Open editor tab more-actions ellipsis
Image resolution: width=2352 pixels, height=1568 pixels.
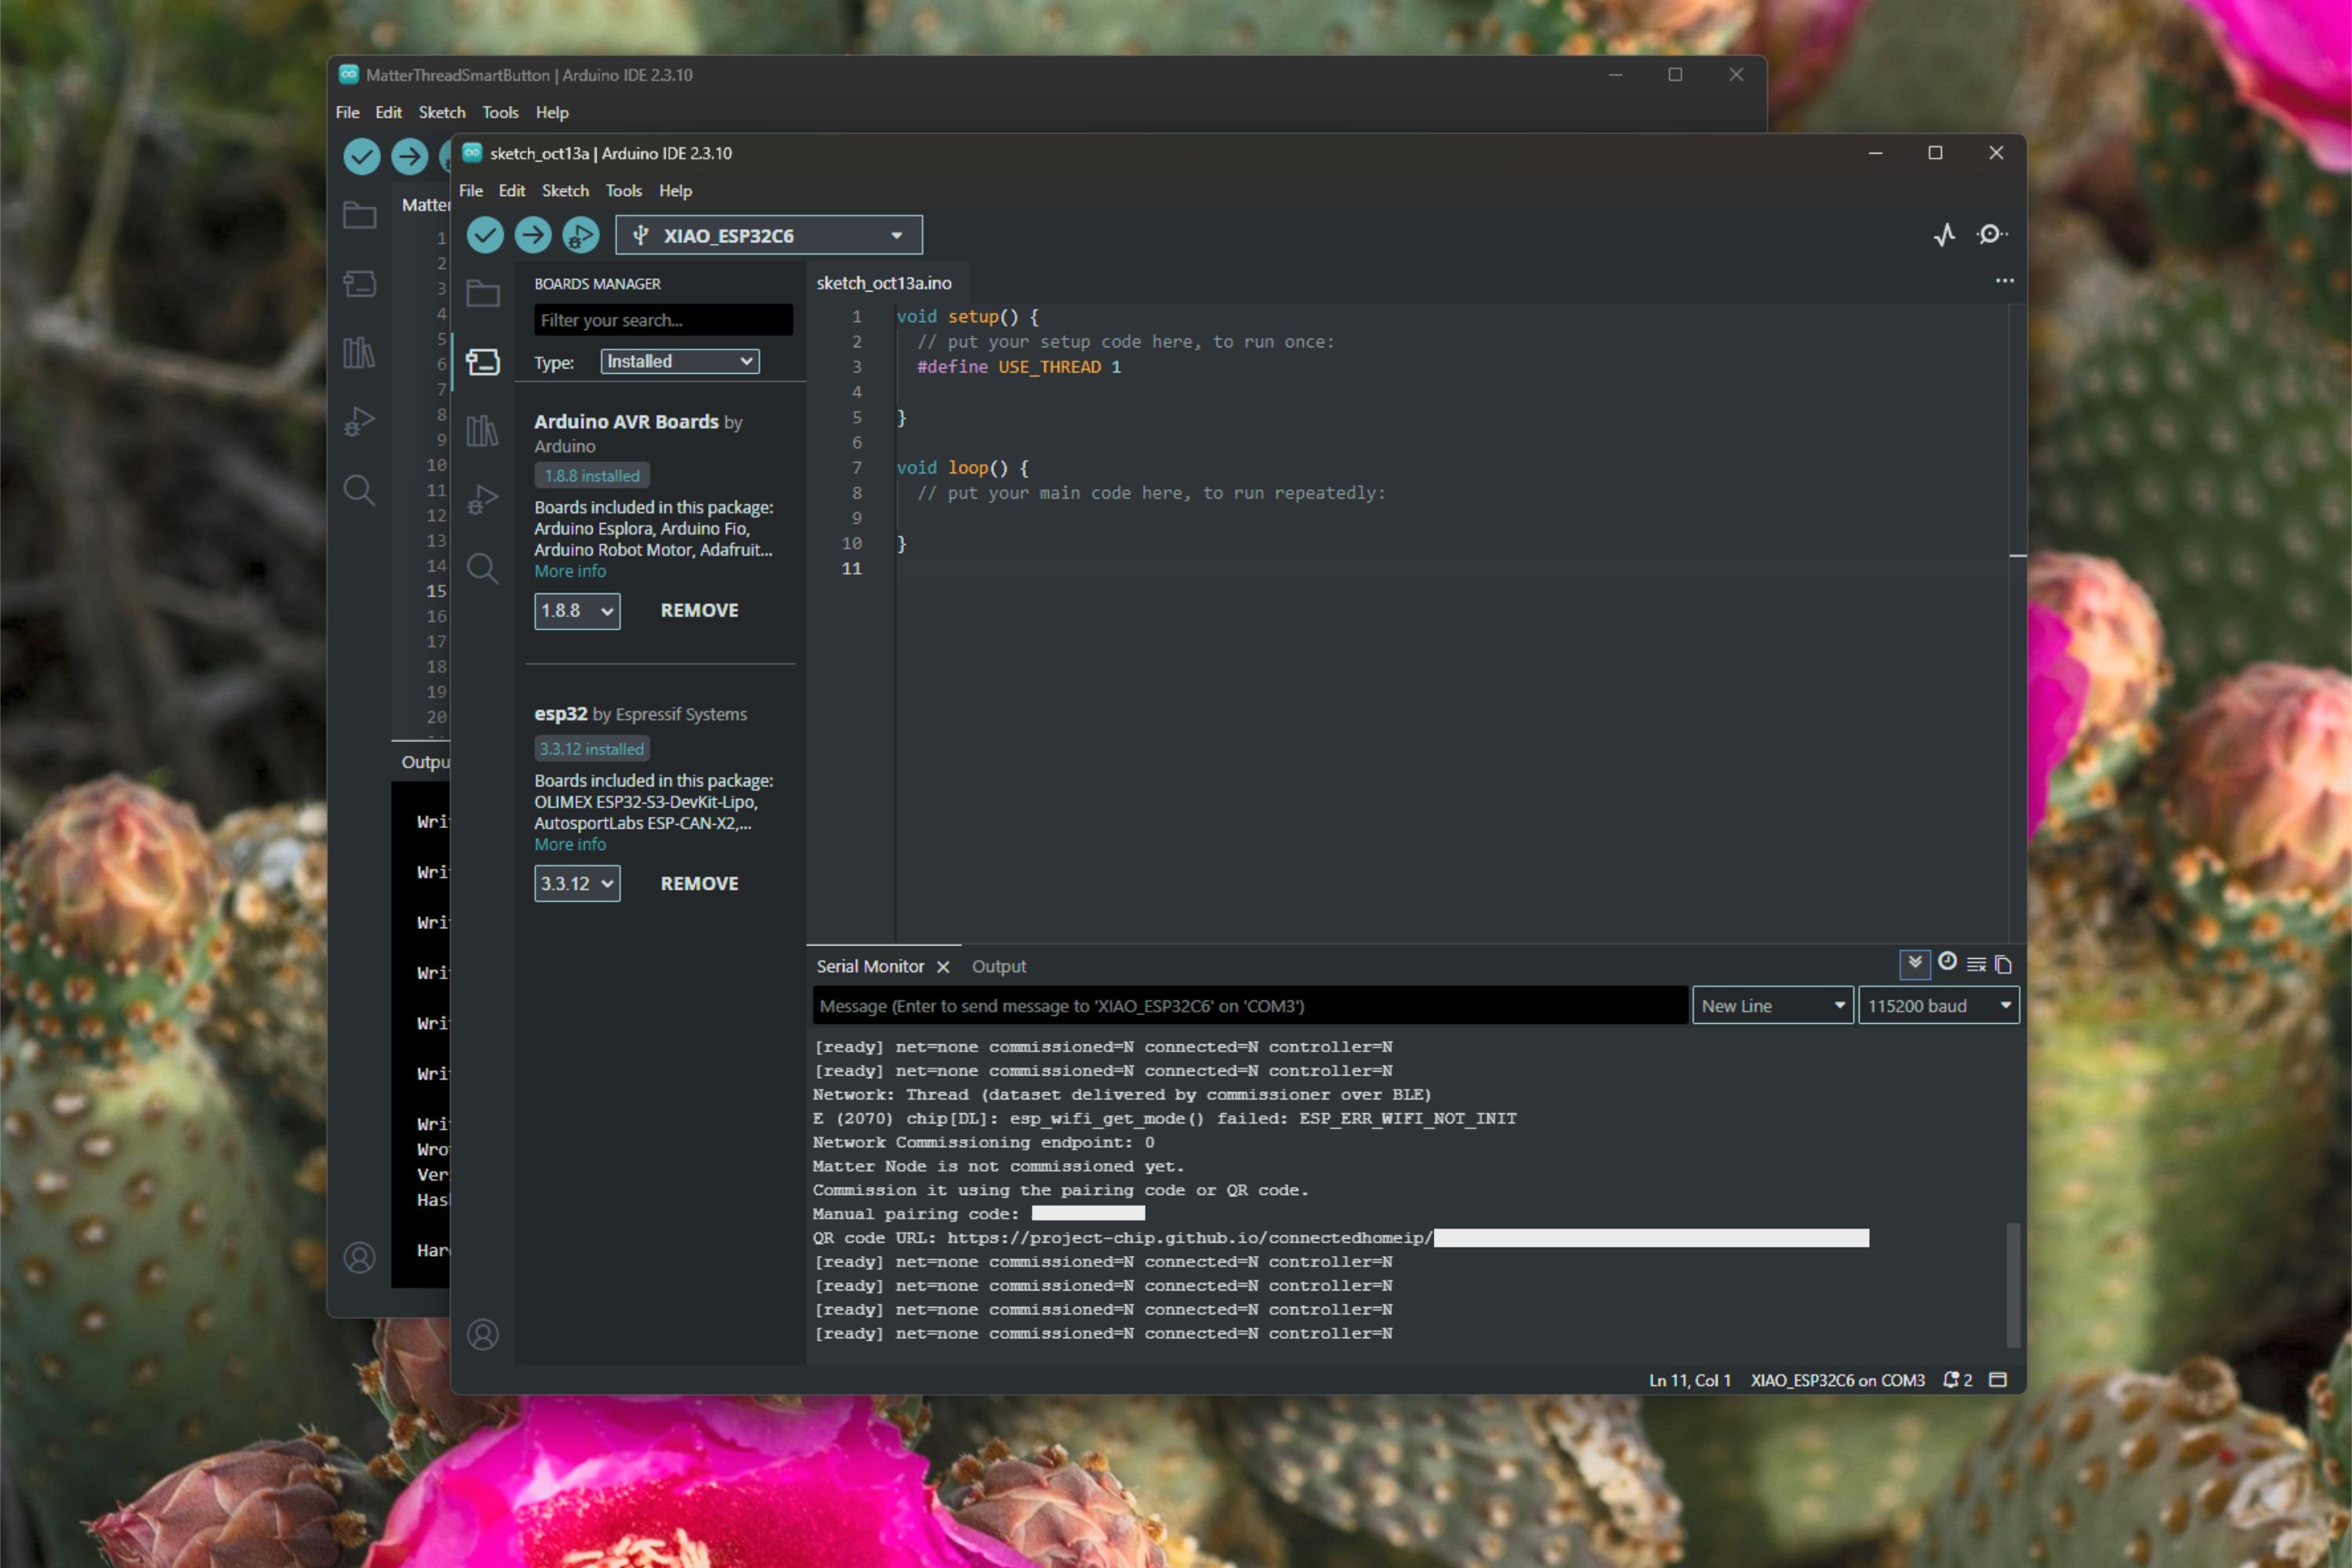(2005, 281)
